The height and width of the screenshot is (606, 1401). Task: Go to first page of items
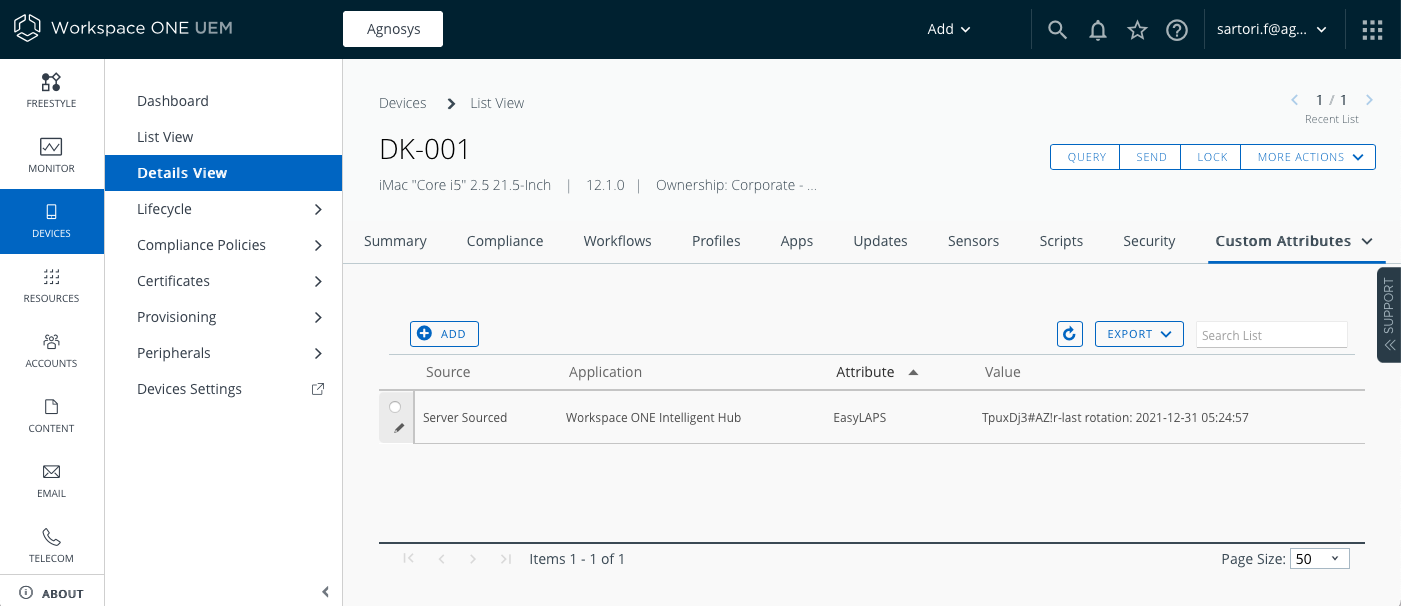click(408, 559)
